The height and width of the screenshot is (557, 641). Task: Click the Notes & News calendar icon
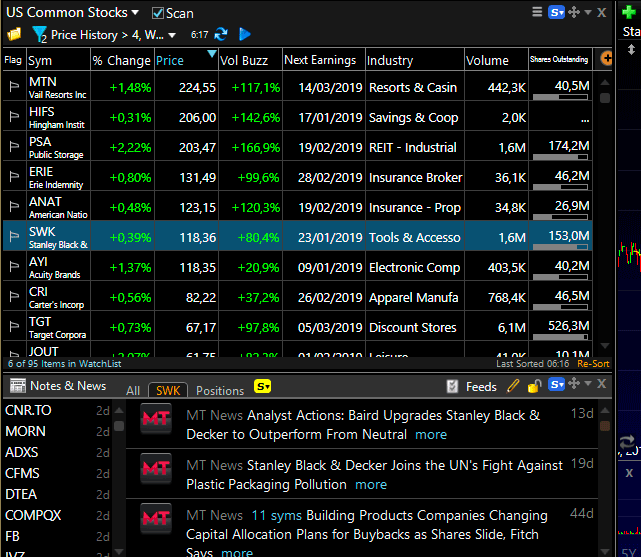[x=18, y=385]
